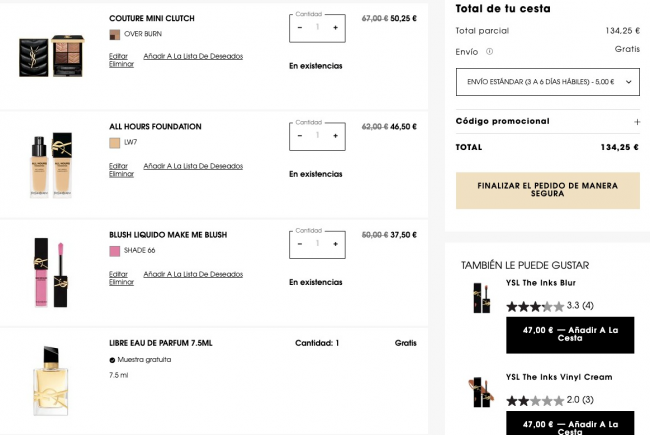
Task: Add YSL The Inks Vinyl Cream to basket
Action: pyautogui.click(x=570, y=423)
